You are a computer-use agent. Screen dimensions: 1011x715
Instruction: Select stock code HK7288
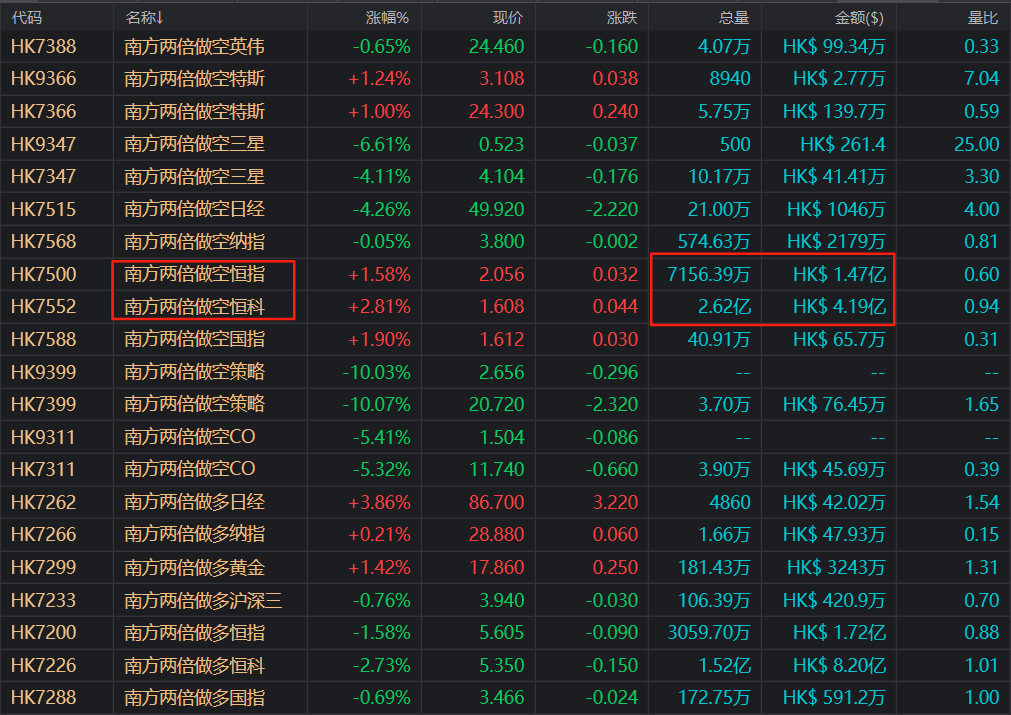click(x=43, y=698)
